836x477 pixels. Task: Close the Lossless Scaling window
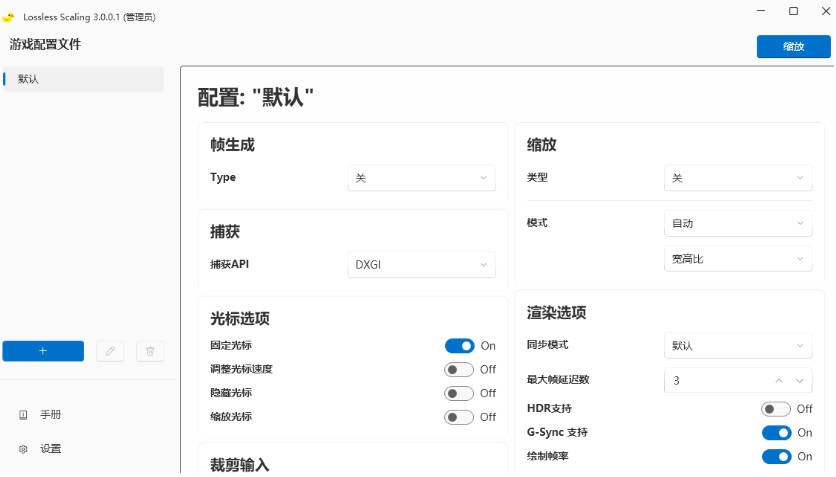click(x=825, y=11)
